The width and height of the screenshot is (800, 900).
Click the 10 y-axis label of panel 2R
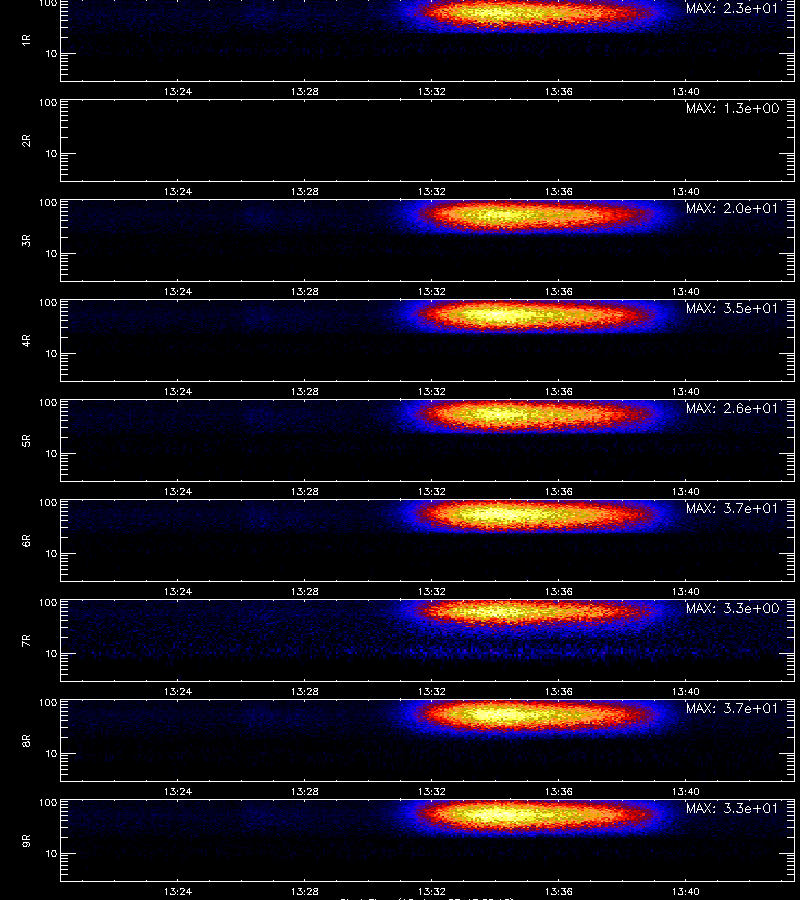(x=51, y=154)
